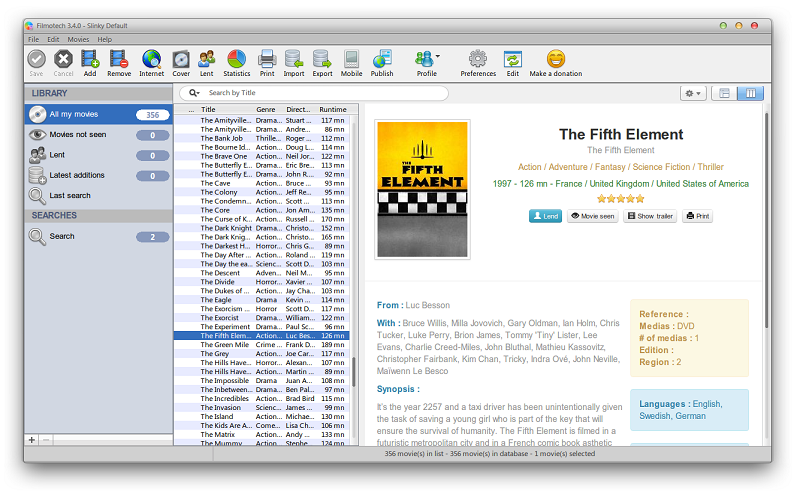The height and width of the screenshot is (495, 800).
Task: Select Movies not seen in library
Action: click(98, 135)
